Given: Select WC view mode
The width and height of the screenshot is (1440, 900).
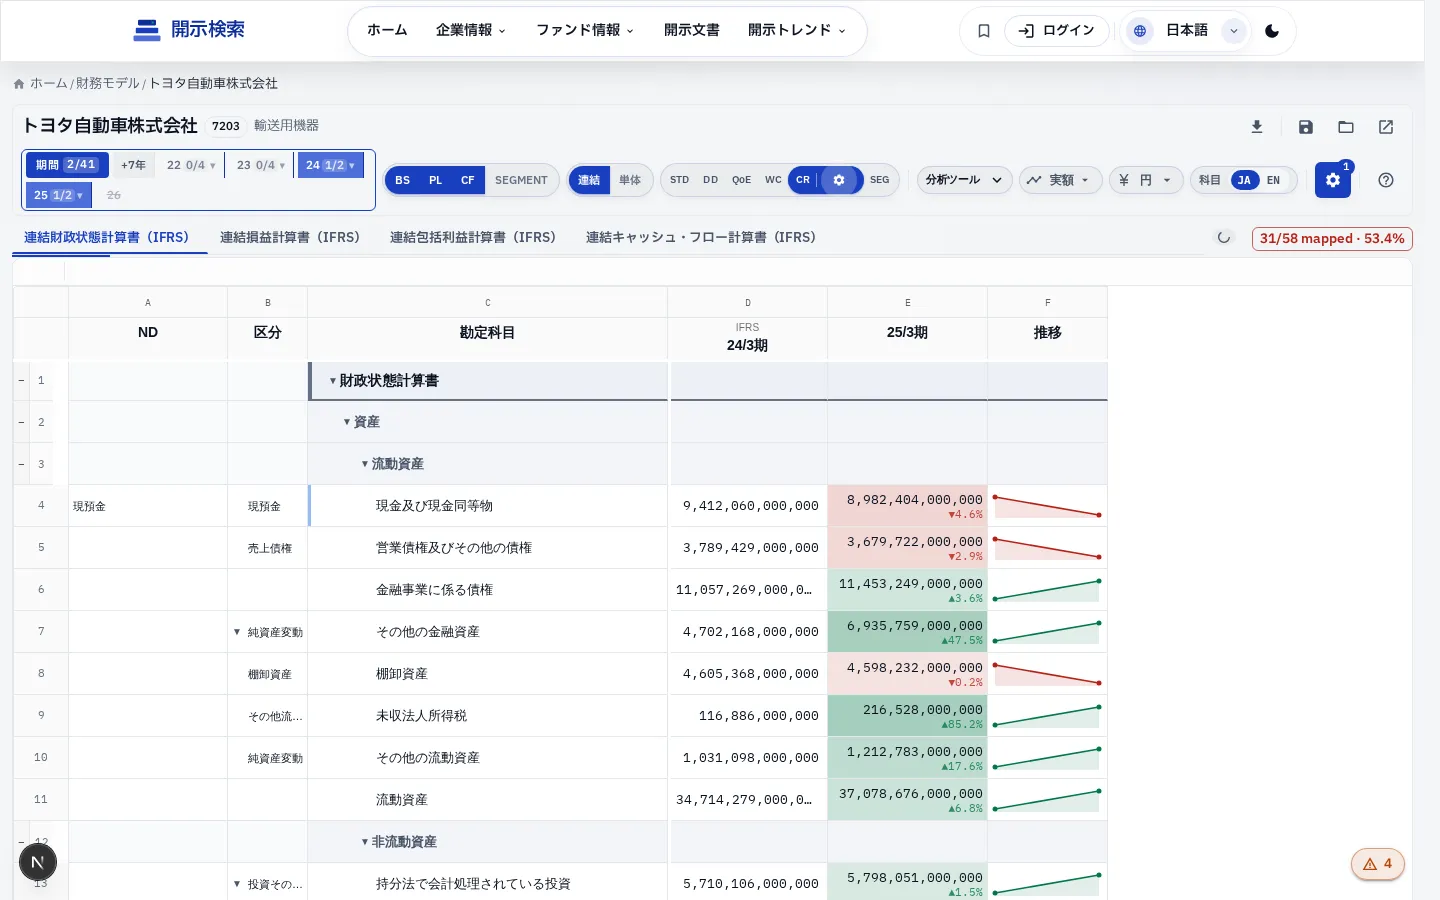Looking at the screenshot, I should 773,180.
